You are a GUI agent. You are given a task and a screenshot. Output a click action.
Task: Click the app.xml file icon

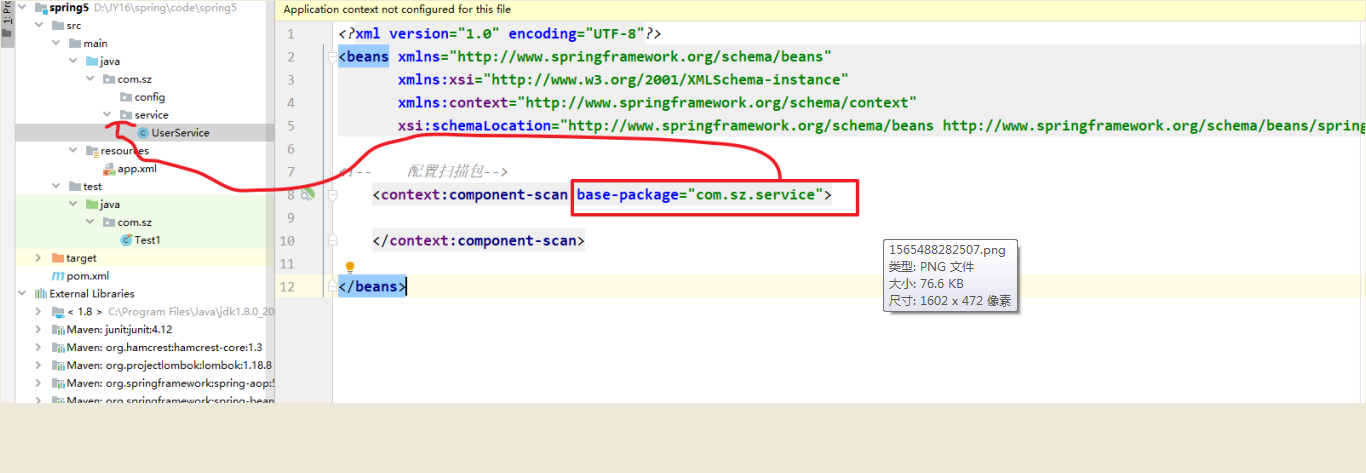click(x=108, y=169)
